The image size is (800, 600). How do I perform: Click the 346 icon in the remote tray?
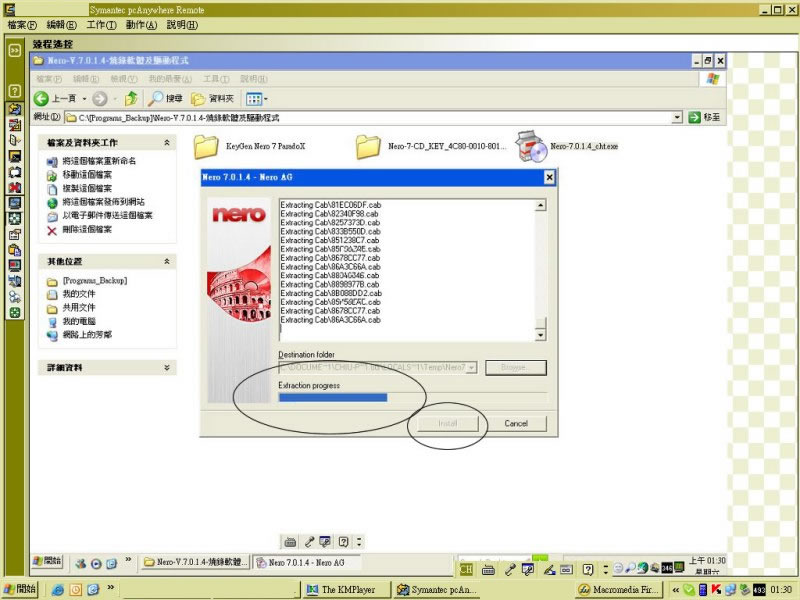click(x=667, y=568)
